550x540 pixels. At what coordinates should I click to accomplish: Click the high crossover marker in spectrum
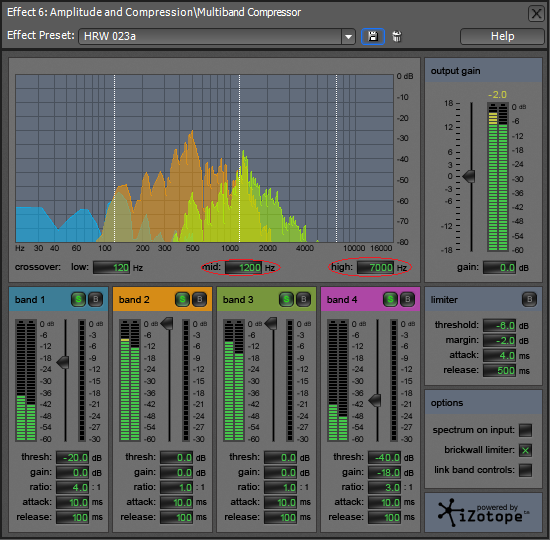336,158
